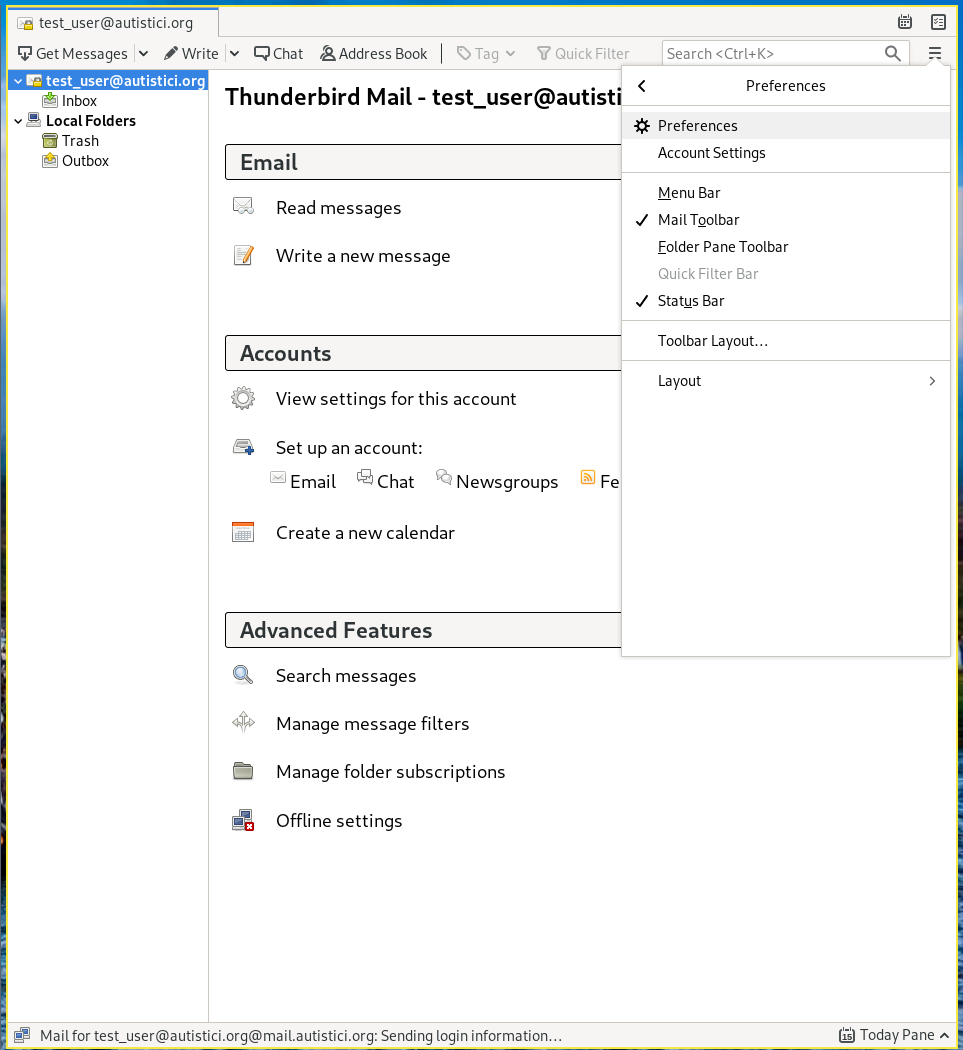The image size is (963, 1050).
Task: Toggle the Status Bar option off
Action: 690,301
